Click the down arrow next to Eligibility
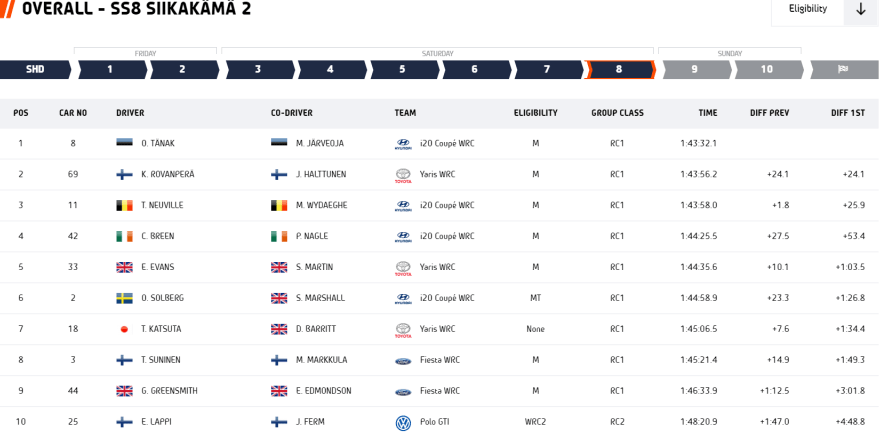 pos(861,9)
